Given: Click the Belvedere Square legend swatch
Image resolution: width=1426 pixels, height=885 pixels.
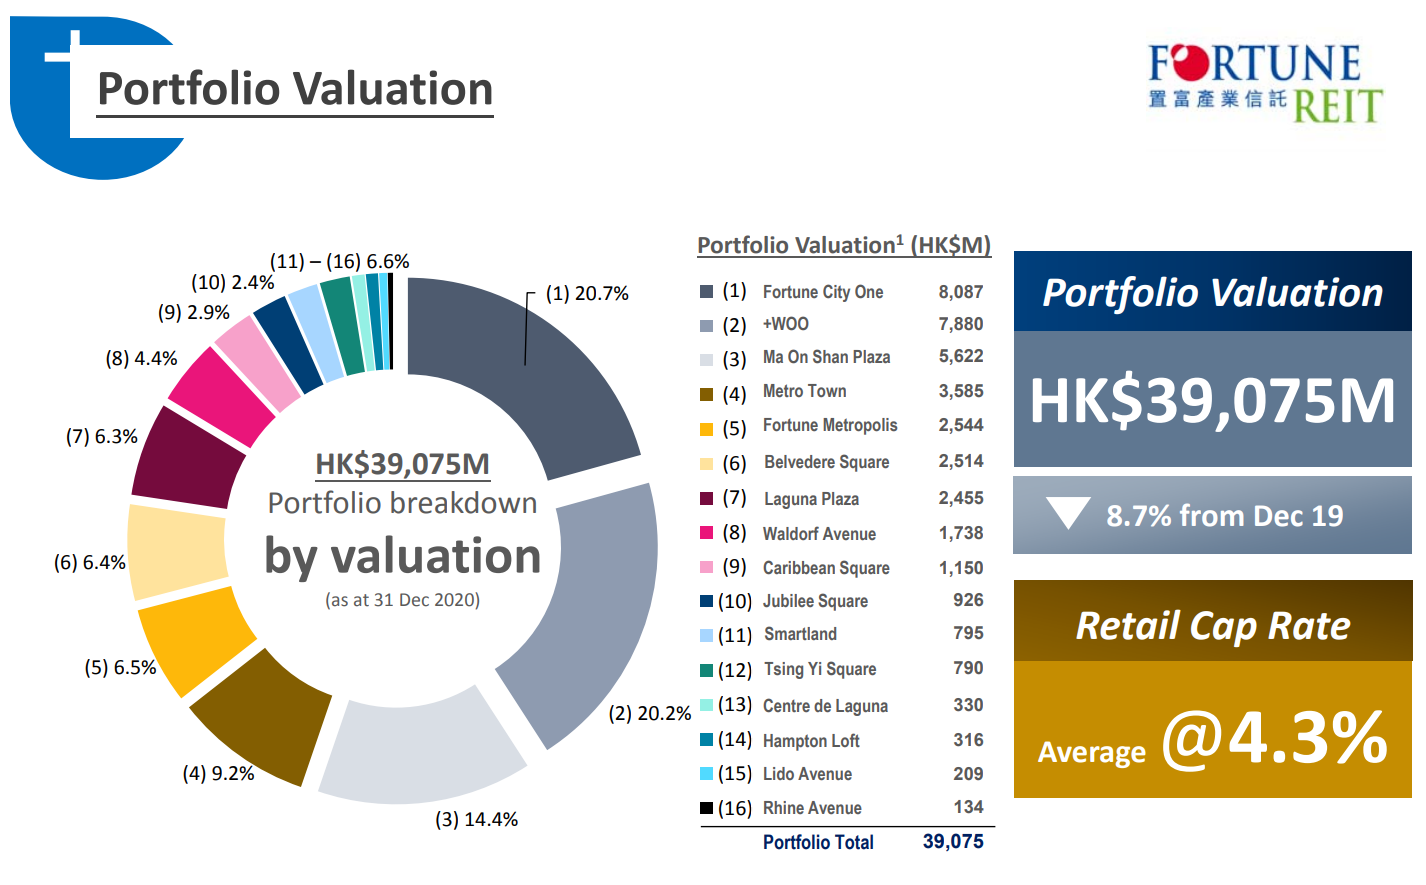Looking at the screenshot, I should (x=706, y=463).
